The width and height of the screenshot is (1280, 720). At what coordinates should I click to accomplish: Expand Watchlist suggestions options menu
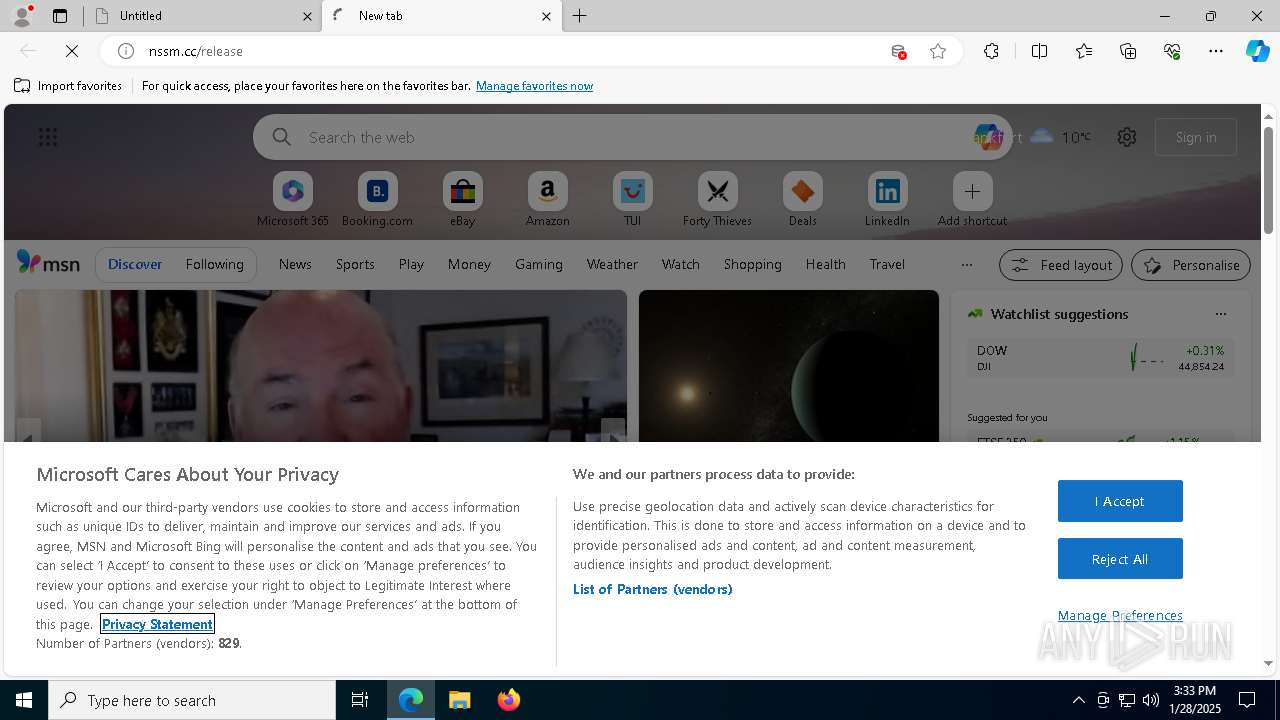(x=1221, y=314)
